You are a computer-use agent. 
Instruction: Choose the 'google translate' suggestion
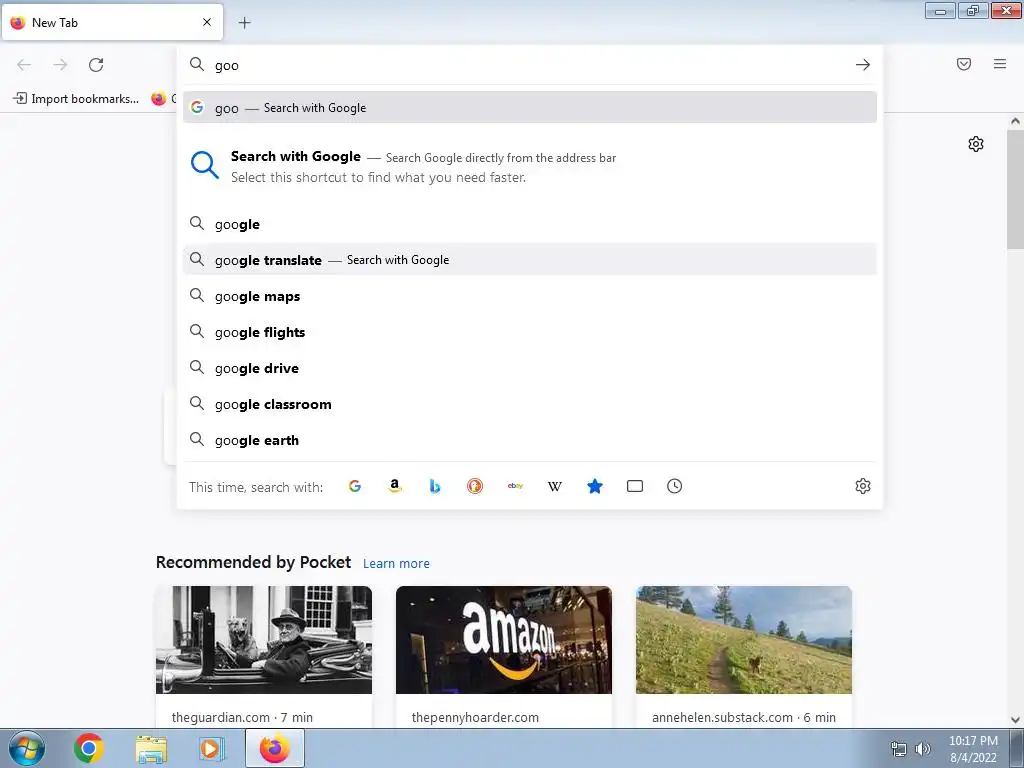click(x=530, y=260)
